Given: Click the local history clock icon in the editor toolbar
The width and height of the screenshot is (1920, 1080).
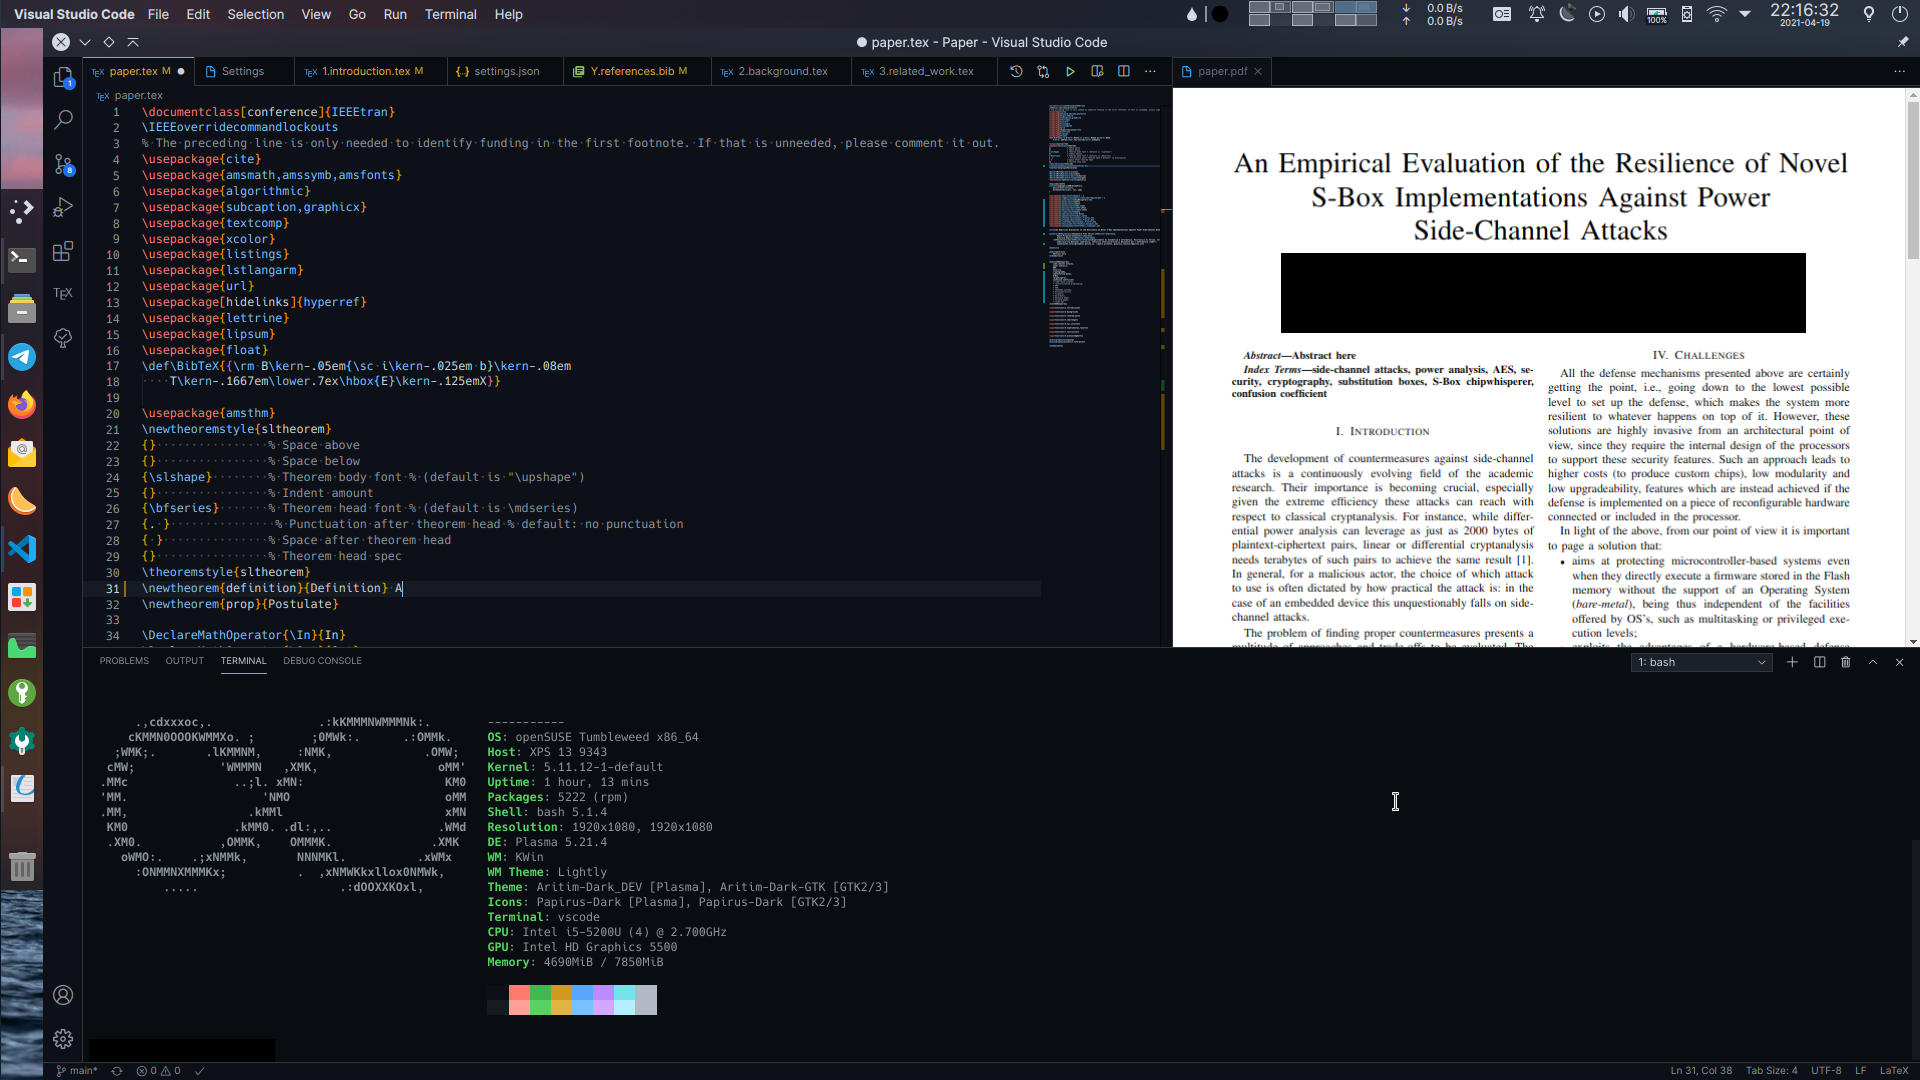Looking at the screenshot, I should 1017,71.
